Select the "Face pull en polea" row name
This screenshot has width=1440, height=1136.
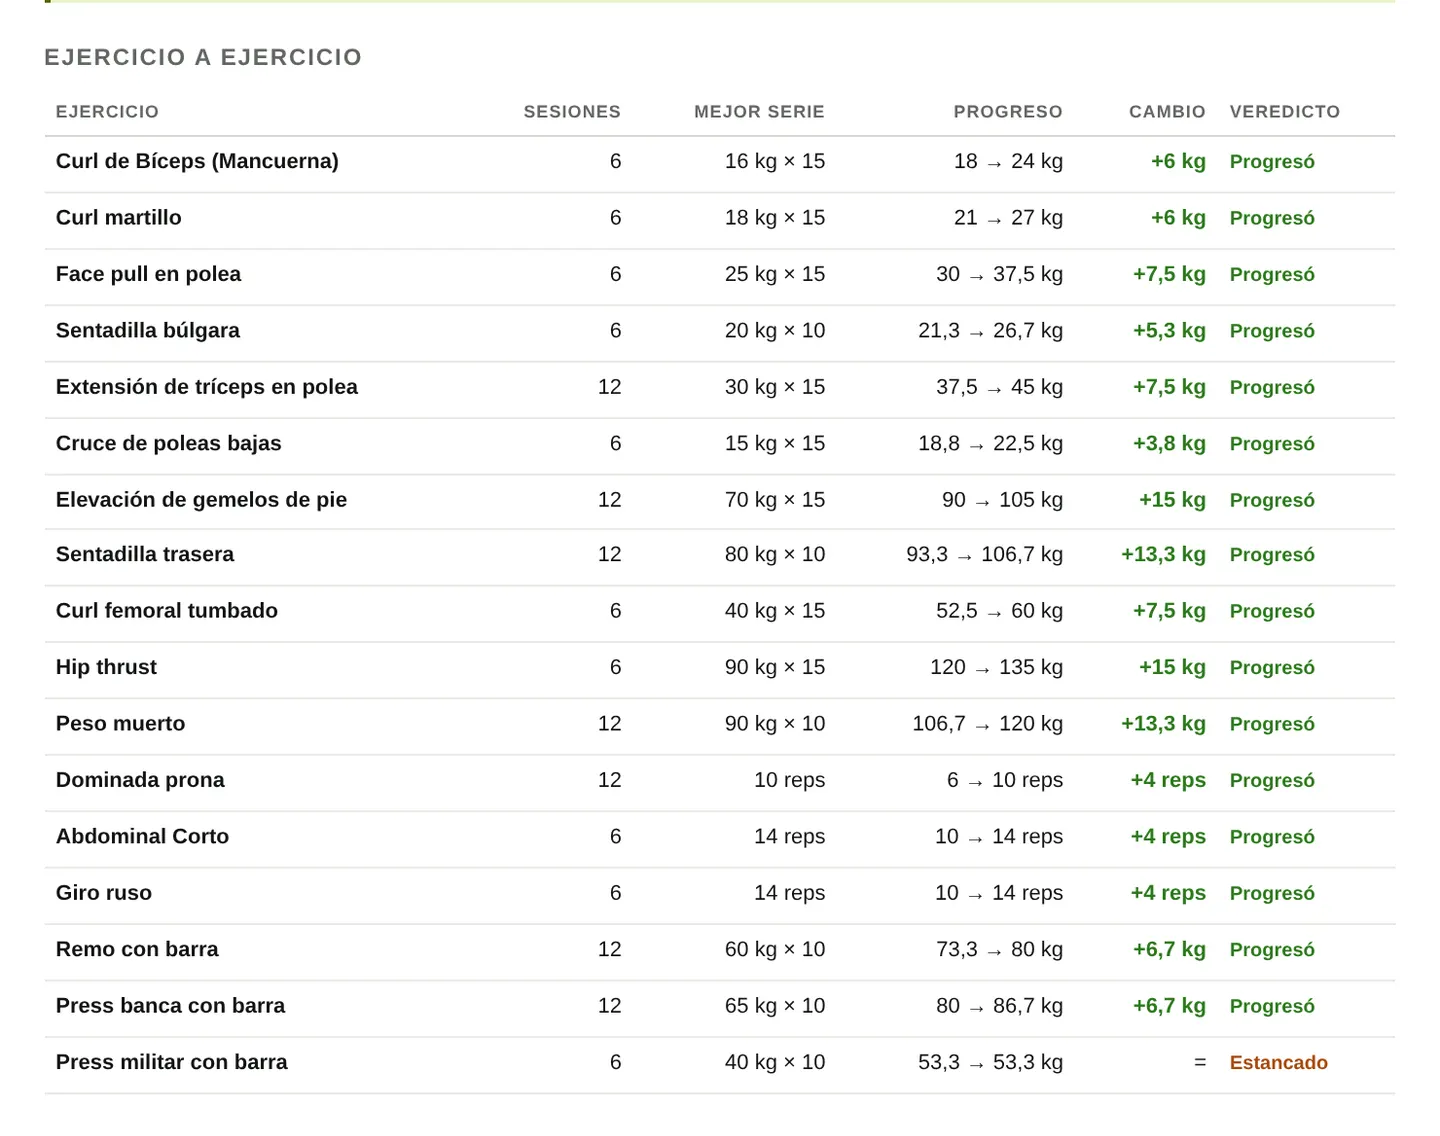point(148,274)
